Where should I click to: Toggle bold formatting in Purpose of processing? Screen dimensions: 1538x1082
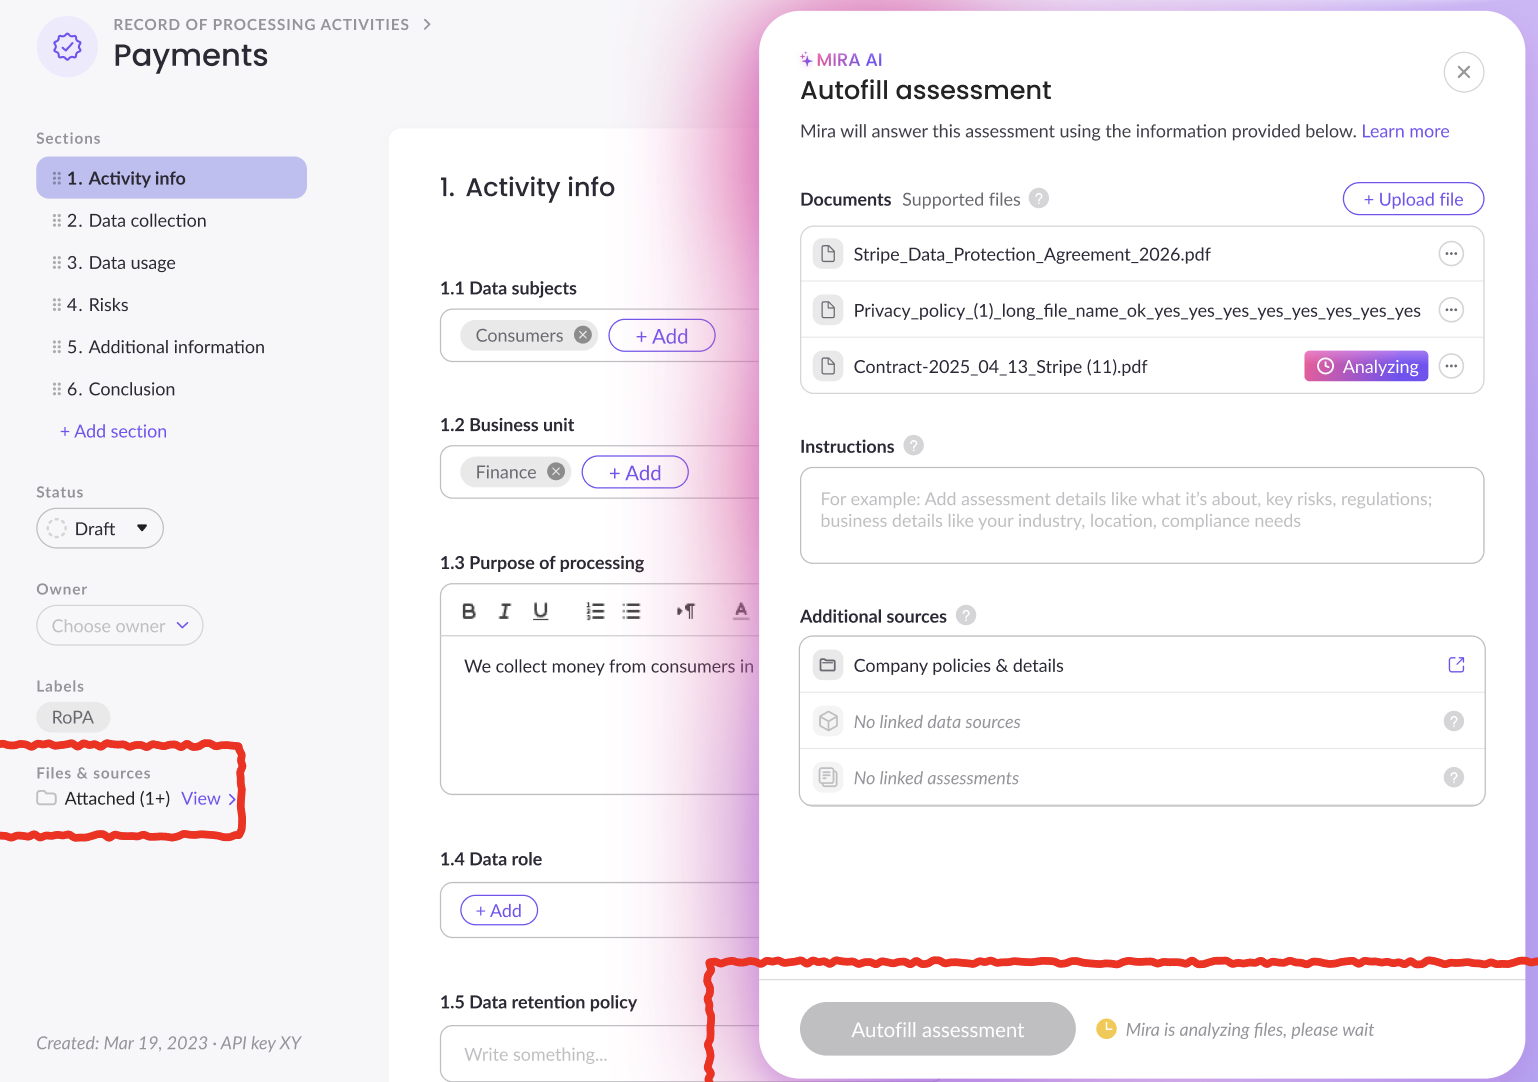pyautogui.click(x=468, y=611)
